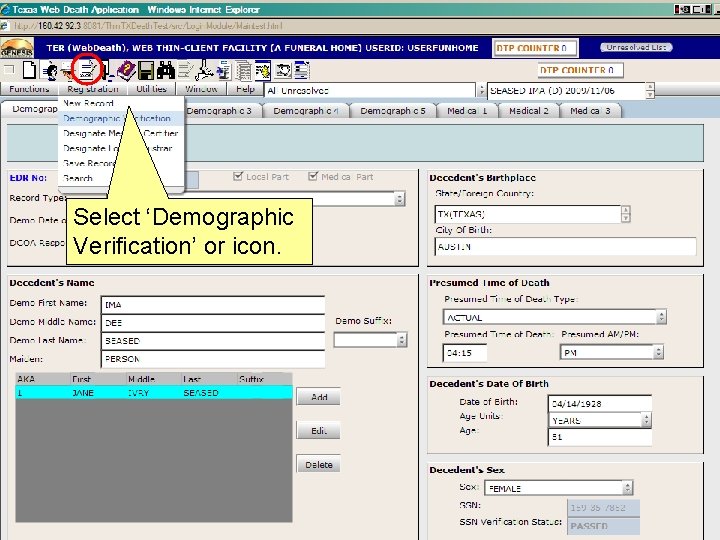Click the stamped envelope toolbar icon

click(x=283, y=70)
